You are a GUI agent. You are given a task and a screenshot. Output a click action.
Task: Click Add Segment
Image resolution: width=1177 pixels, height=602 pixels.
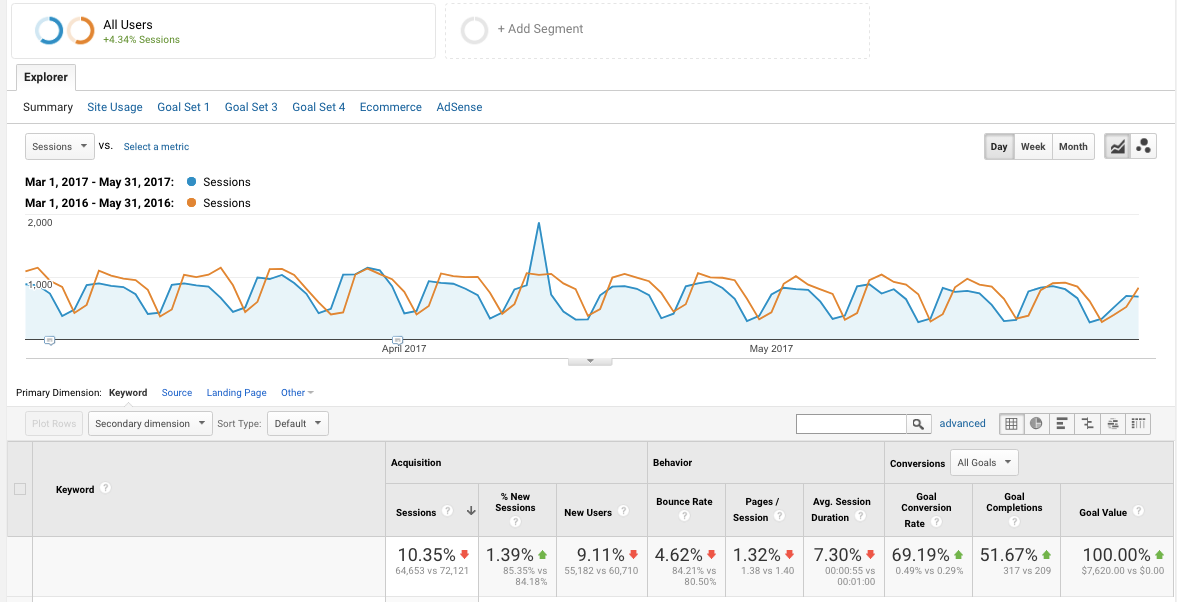click(540, 30)
